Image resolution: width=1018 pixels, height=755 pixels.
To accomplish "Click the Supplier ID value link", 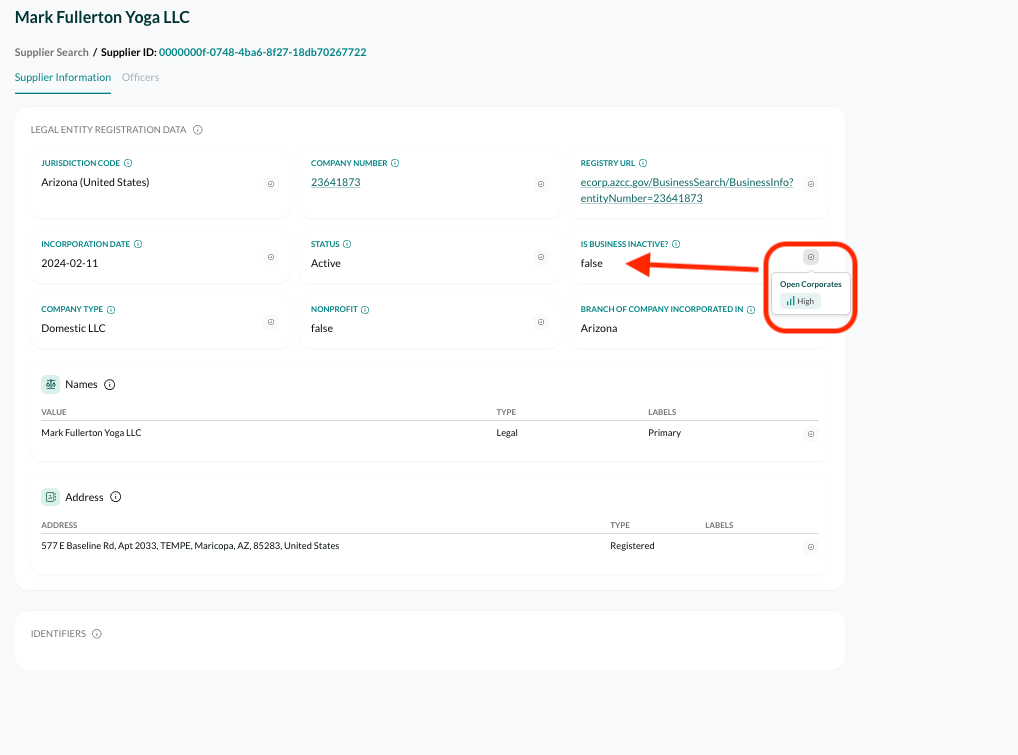I will 262,52.
